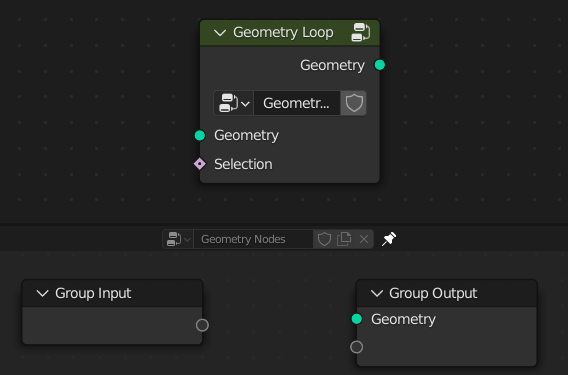Click empty output socket of Group Input
The image size is (568, 375).
point(202,325)
